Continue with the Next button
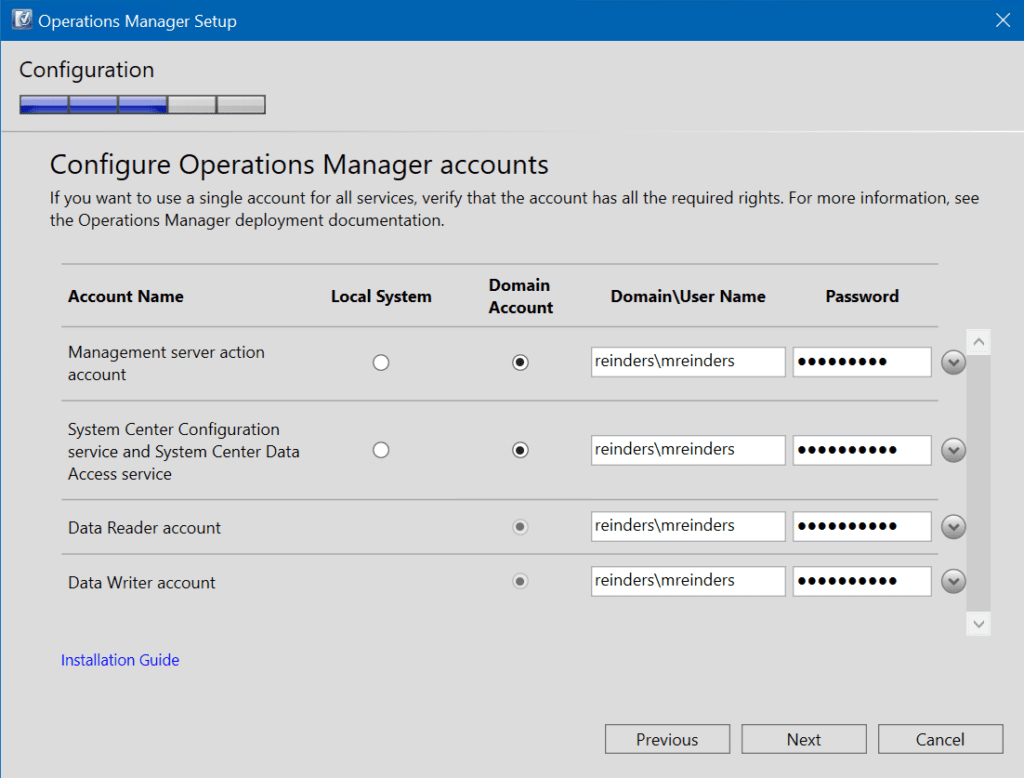This screenshot has height=778, width=1024. tap(804, 739)
